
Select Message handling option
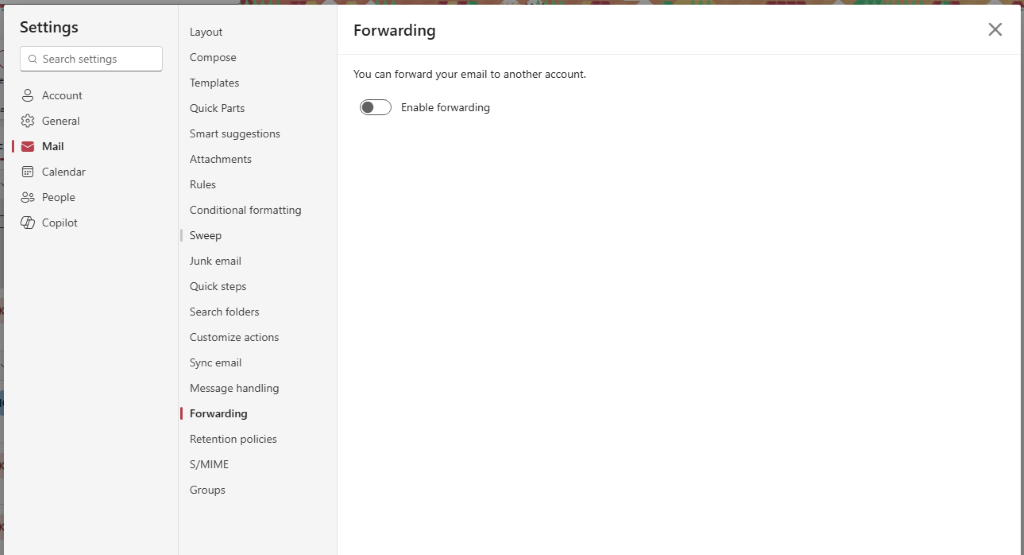(234, 388)
